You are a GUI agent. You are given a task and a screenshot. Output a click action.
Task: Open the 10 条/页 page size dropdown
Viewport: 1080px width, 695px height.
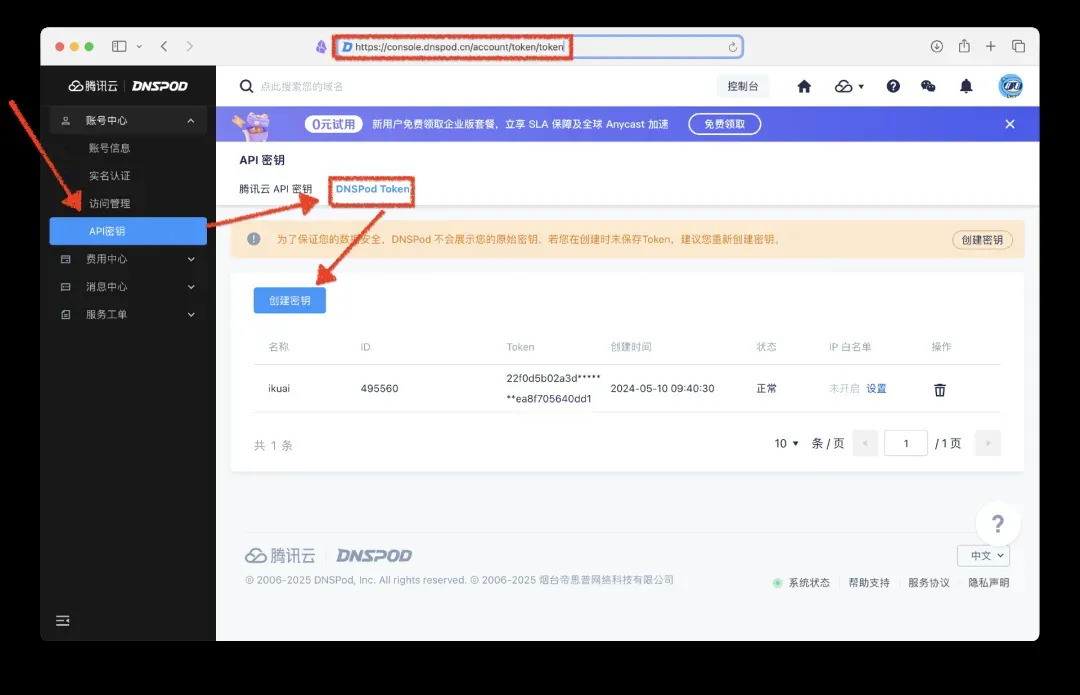[x=787, y=443]
